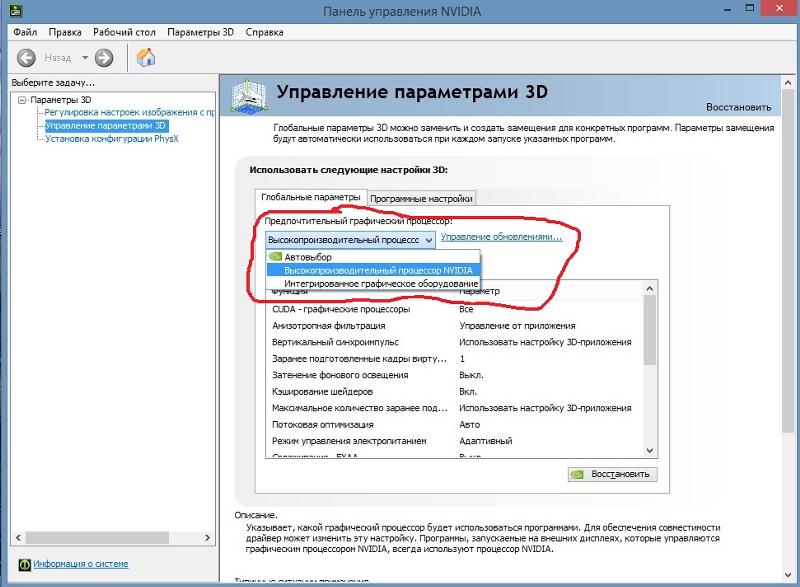Image resolution: width=800 pixels, height=587 pixels.
Task: Select the Потоковая оптимизация row
Action: click(454, 425)
